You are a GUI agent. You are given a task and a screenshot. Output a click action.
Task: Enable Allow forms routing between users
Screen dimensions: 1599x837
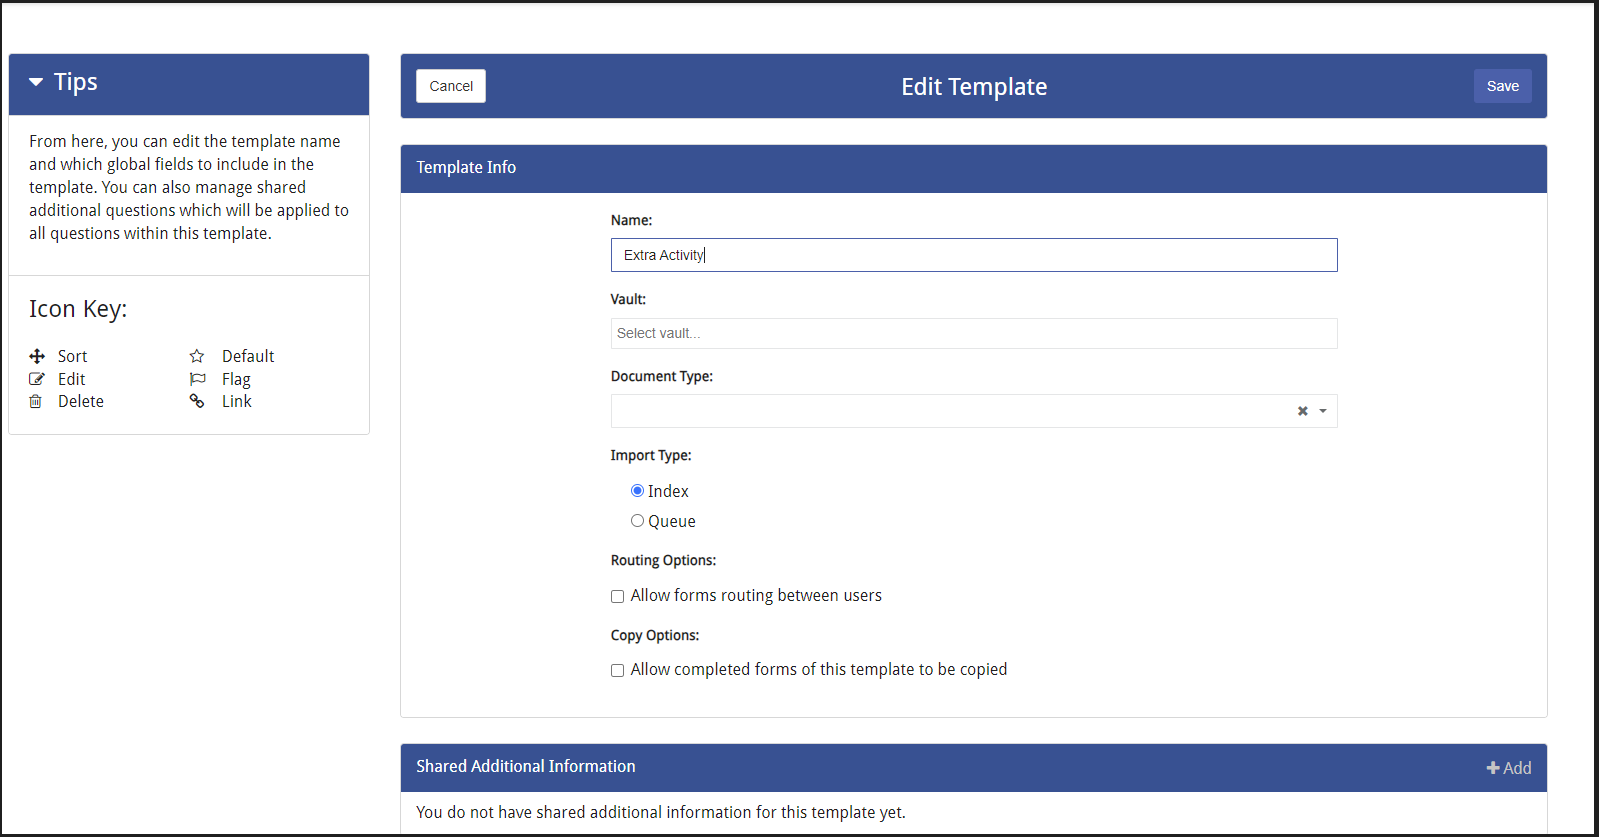point(617,596)
